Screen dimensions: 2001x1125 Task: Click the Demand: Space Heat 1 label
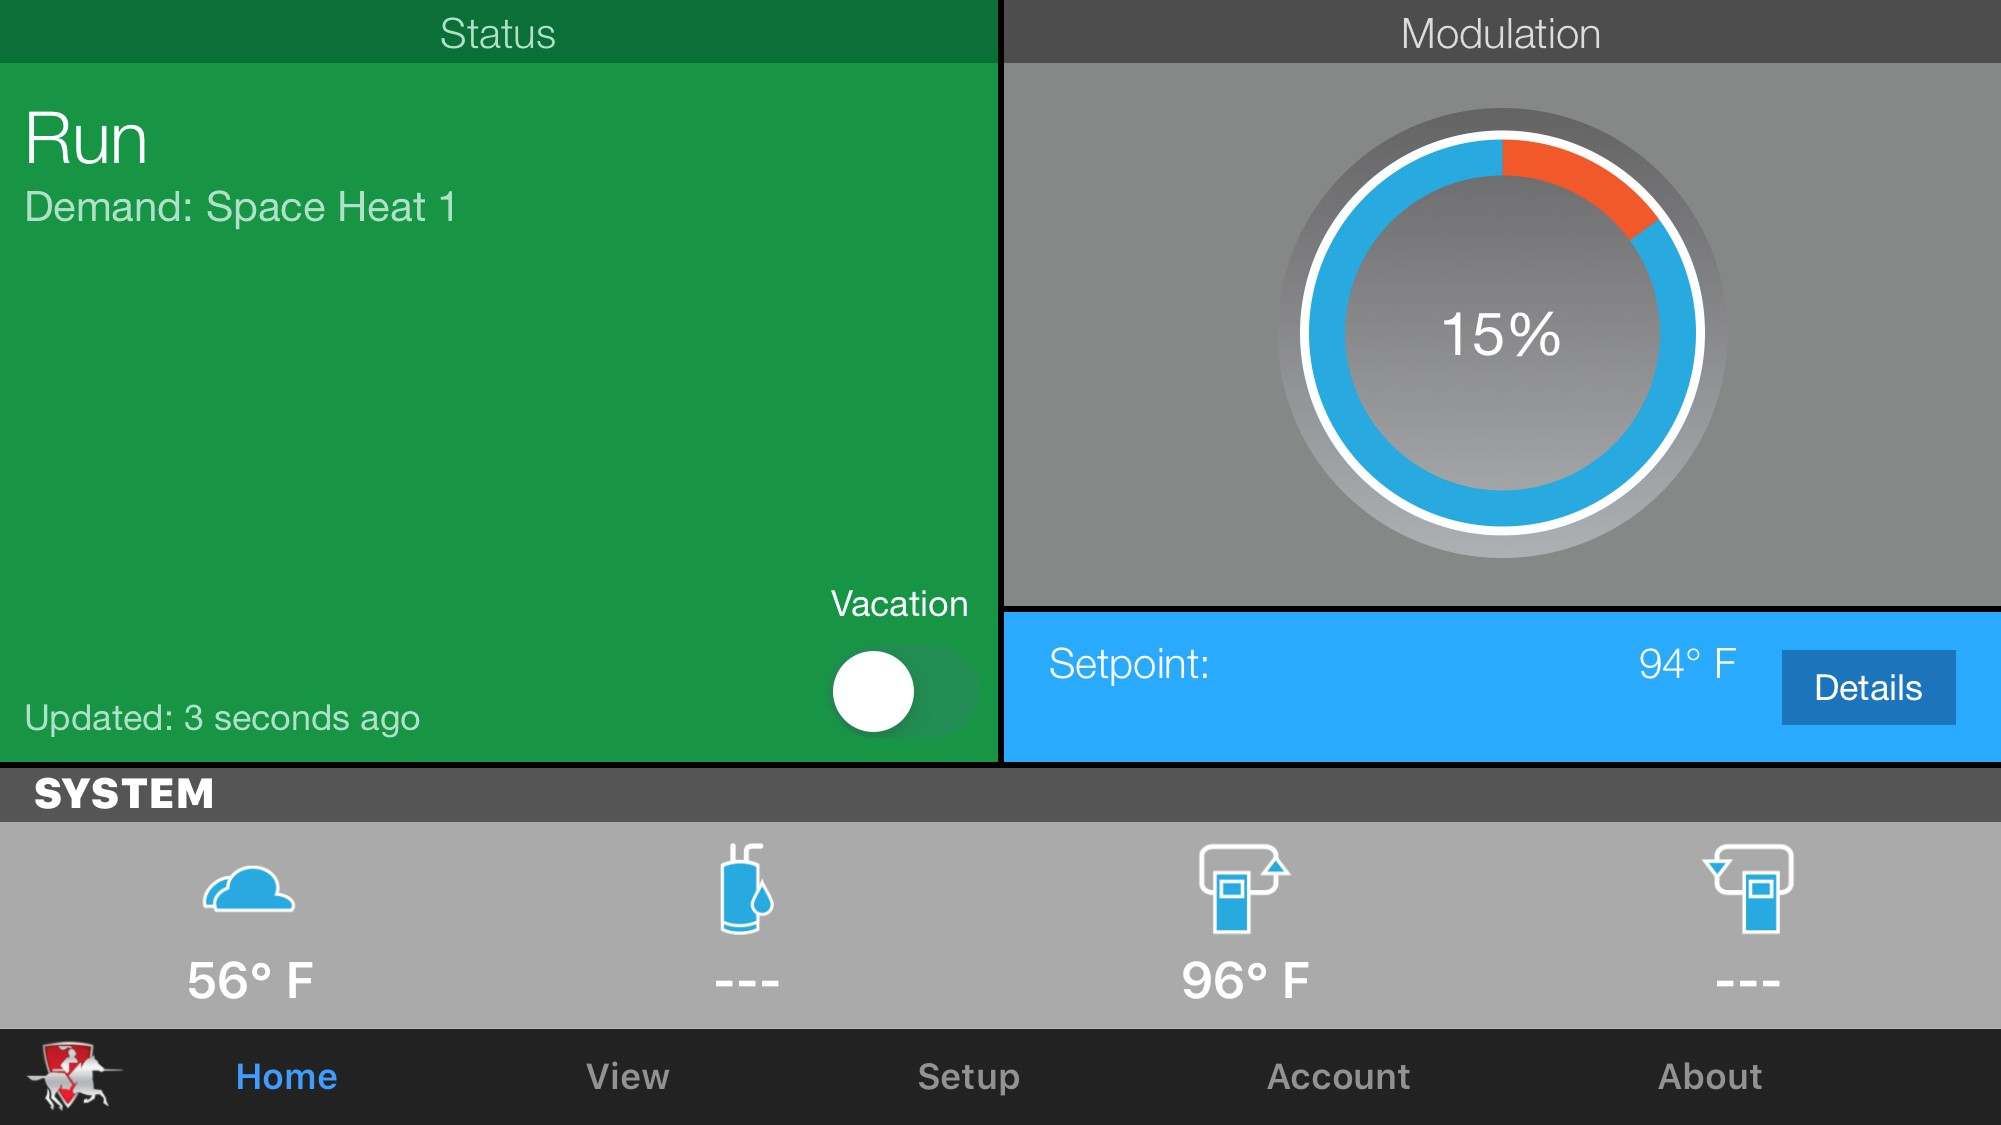coord(240,207)
